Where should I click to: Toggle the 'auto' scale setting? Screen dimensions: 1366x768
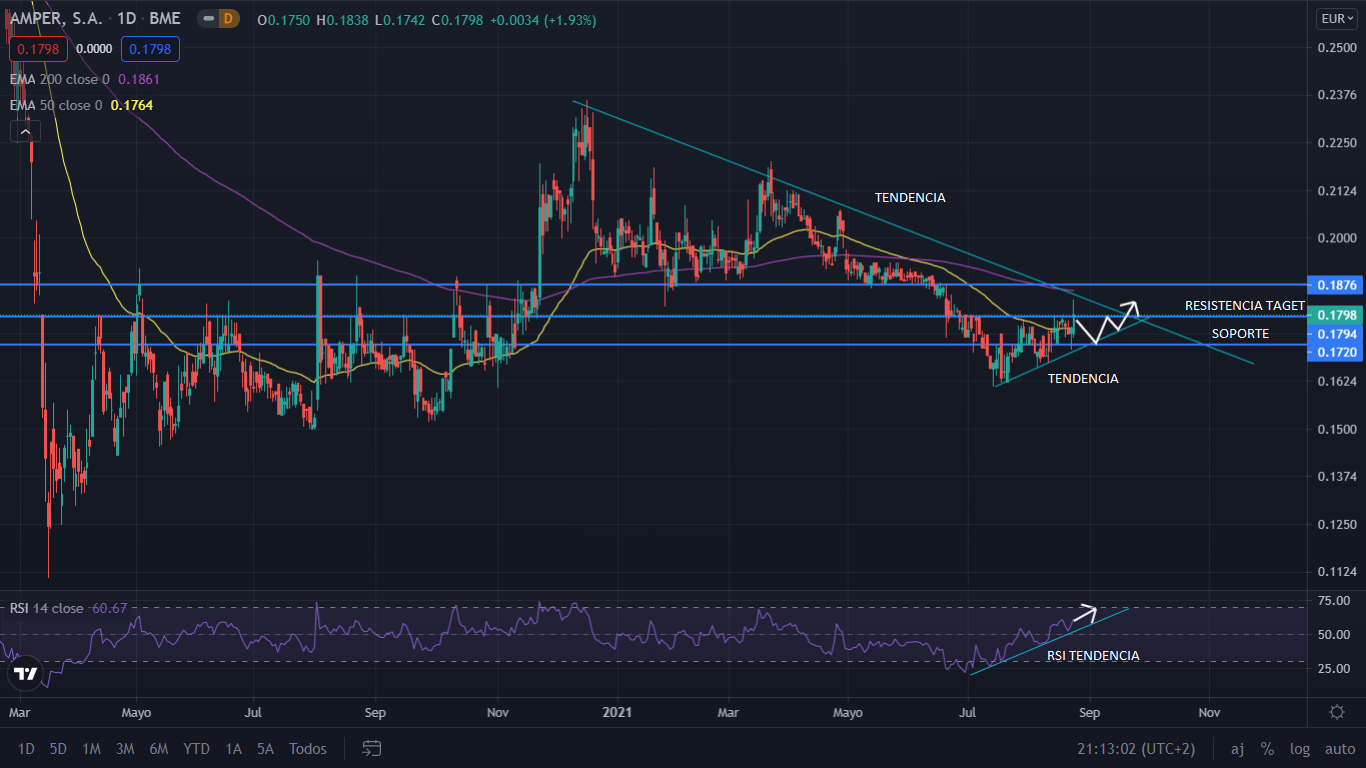point(1339,748)
